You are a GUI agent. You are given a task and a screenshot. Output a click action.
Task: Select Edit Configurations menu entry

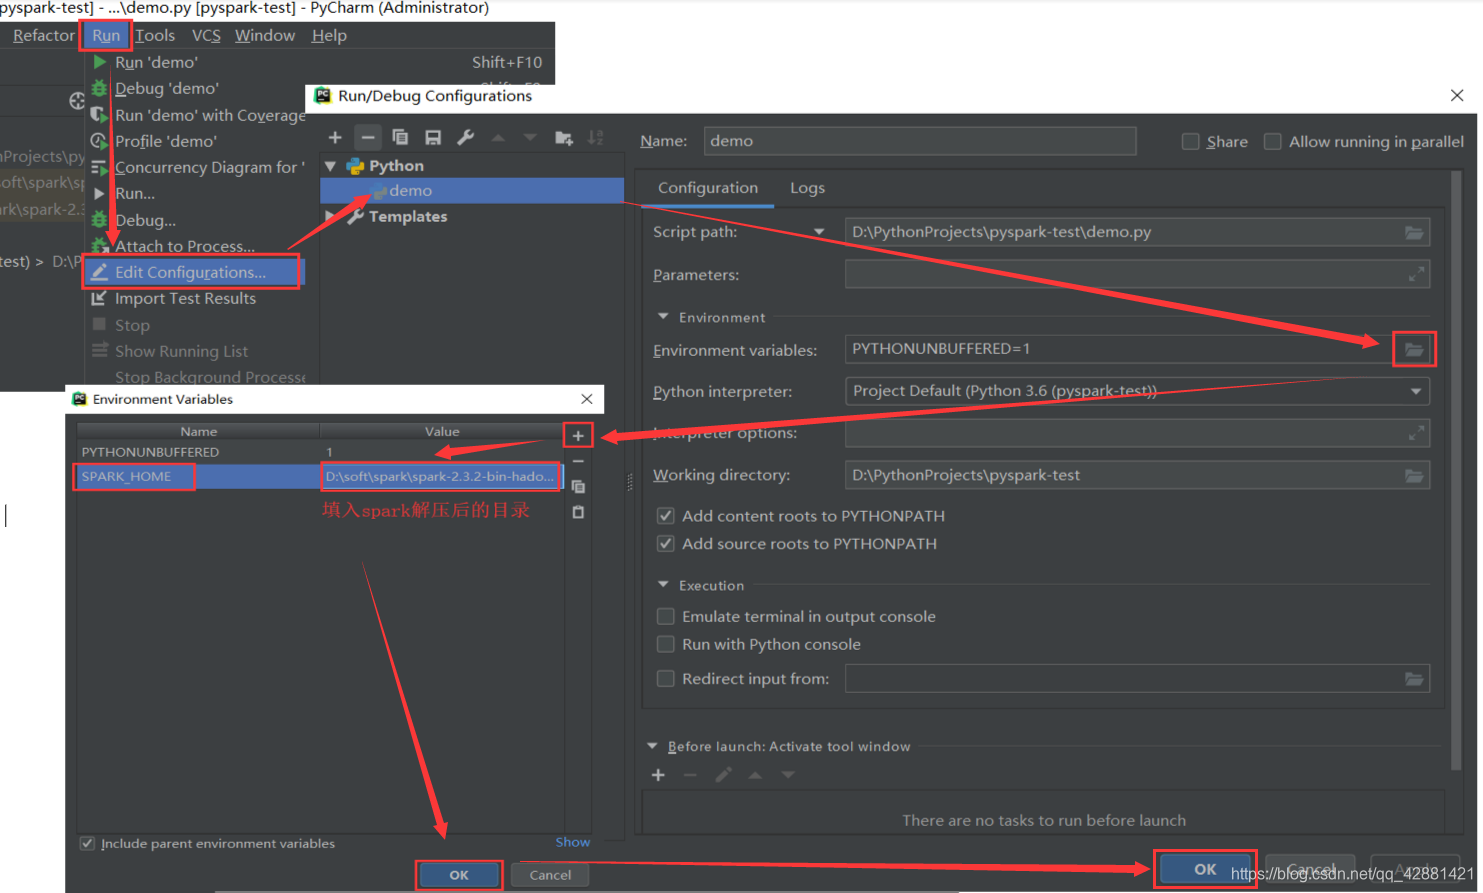coord(191,272)
